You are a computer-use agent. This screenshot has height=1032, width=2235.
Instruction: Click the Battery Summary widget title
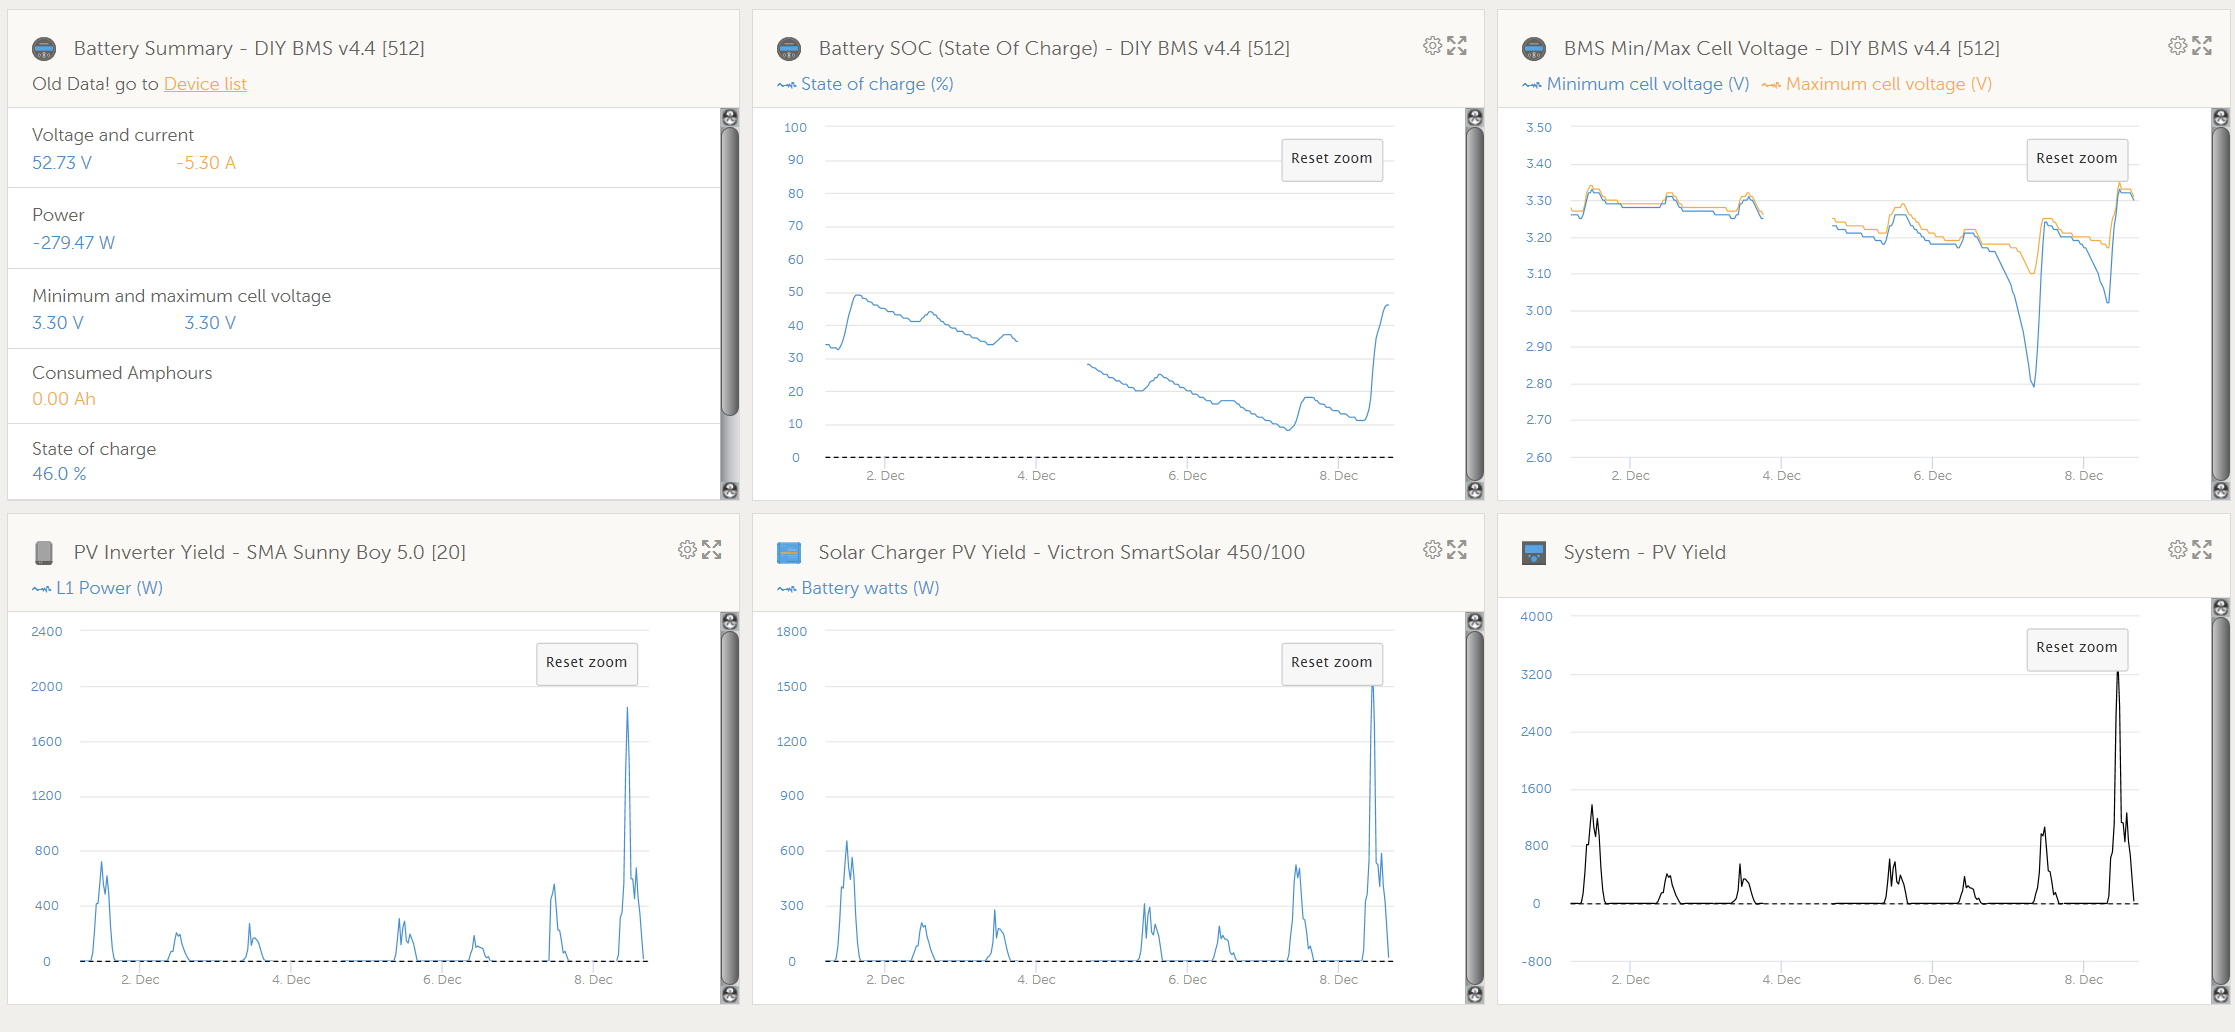click(249, 48)
